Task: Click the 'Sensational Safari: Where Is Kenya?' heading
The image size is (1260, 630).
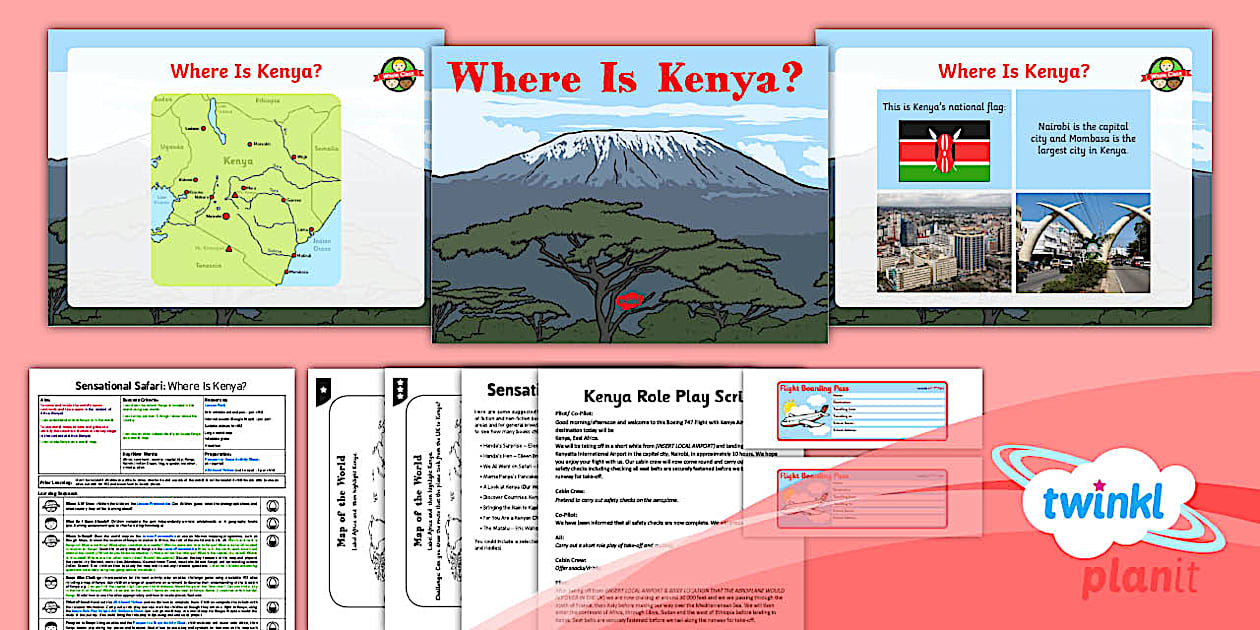Action: click(161, 387)
